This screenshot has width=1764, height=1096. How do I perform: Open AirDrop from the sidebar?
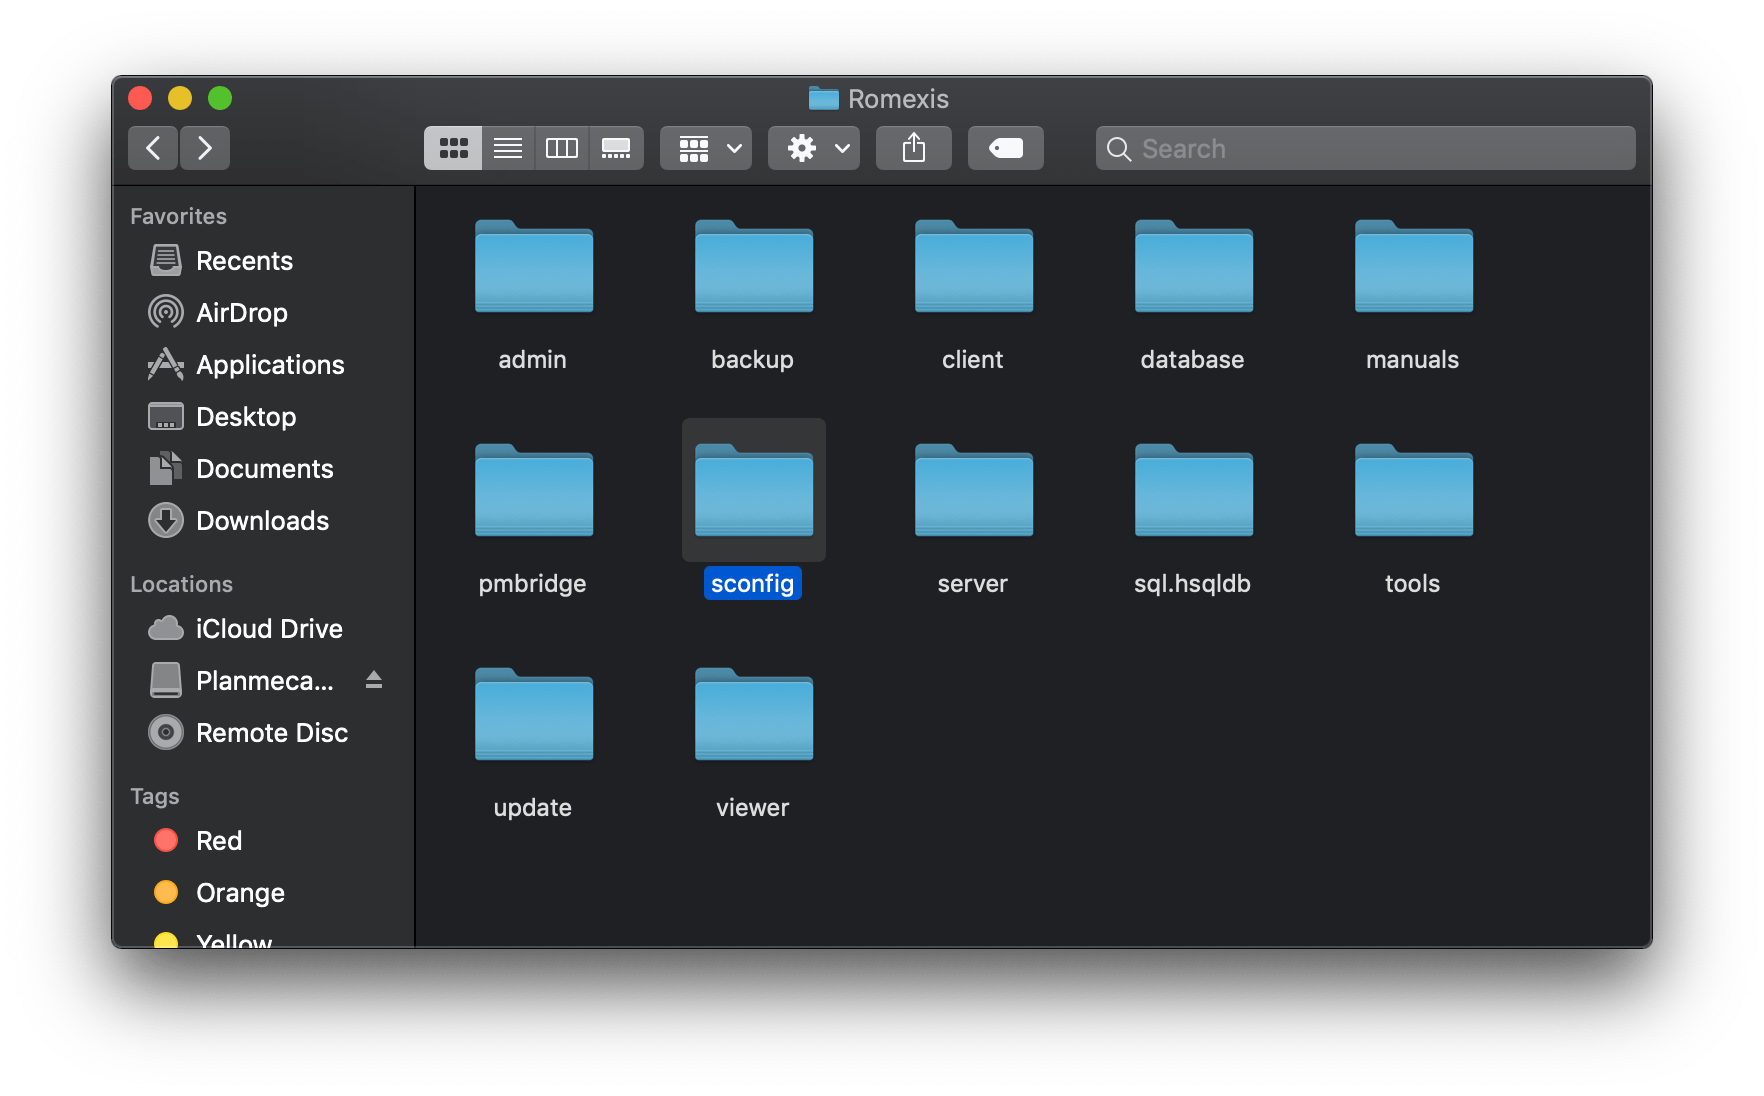[241, 312]
